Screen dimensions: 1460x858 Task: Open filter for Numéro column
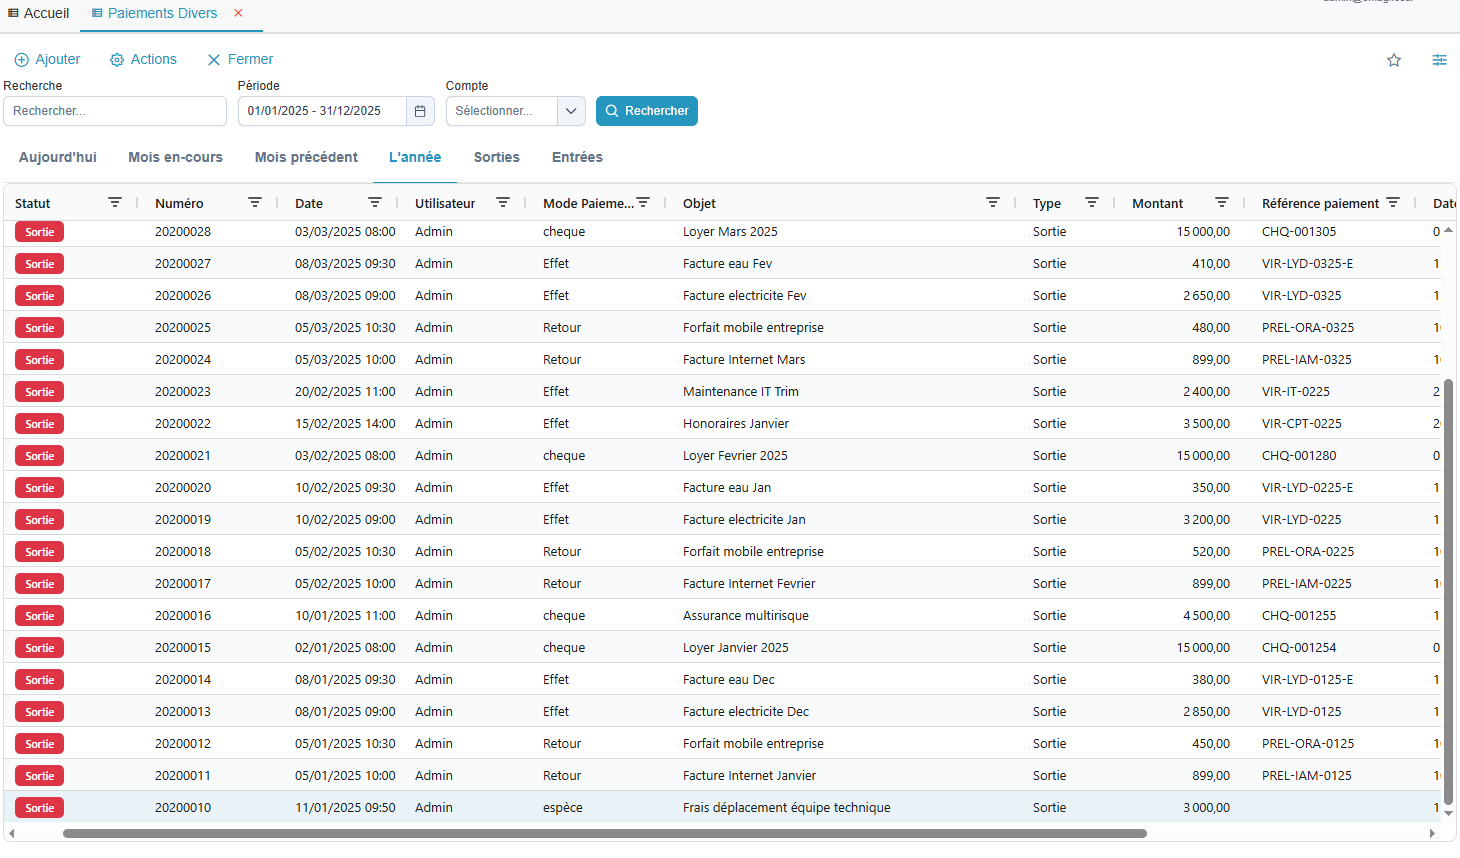pyautogui.click(x=255, y=203)
